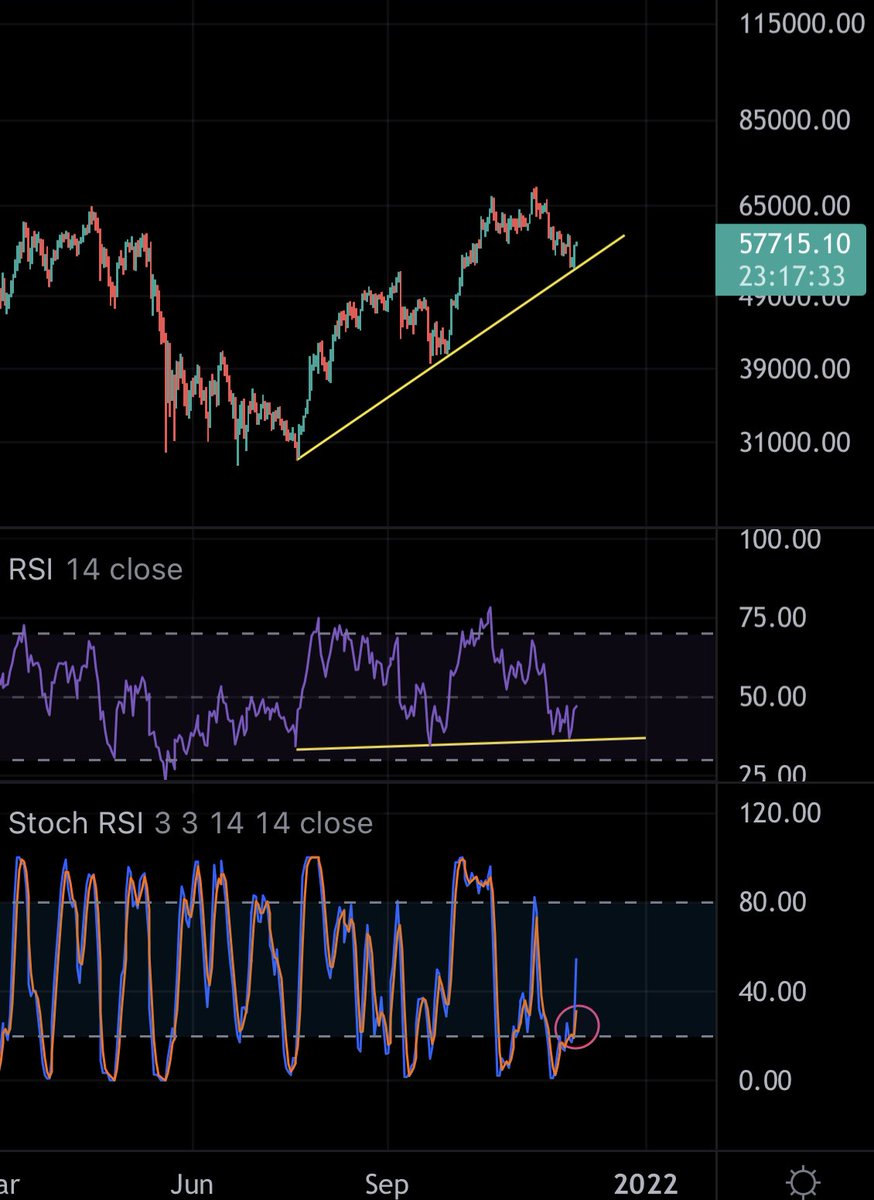Tap the Sep label on the time axis
Screen dimensions: 874x1200
(x=386, y=1183)
